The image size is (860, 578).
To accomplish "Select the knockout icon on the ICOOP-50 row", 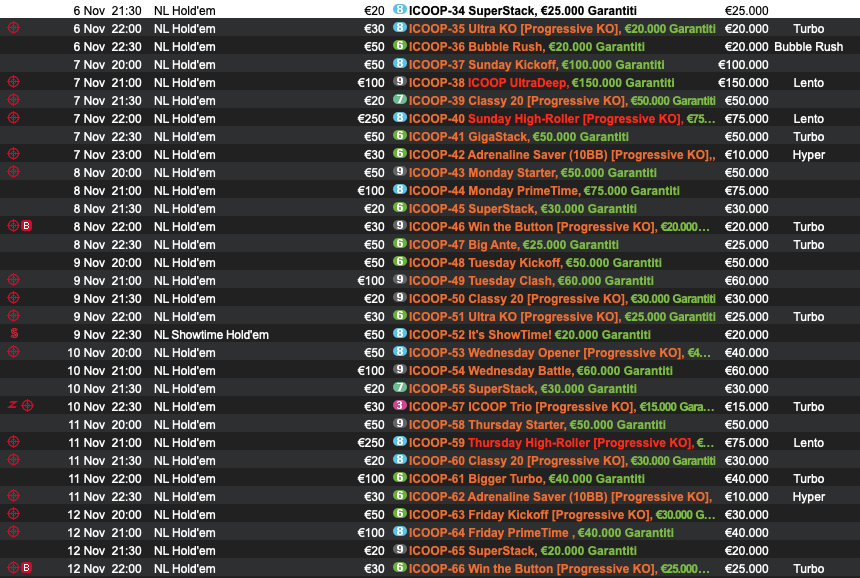I will (14, 298).
